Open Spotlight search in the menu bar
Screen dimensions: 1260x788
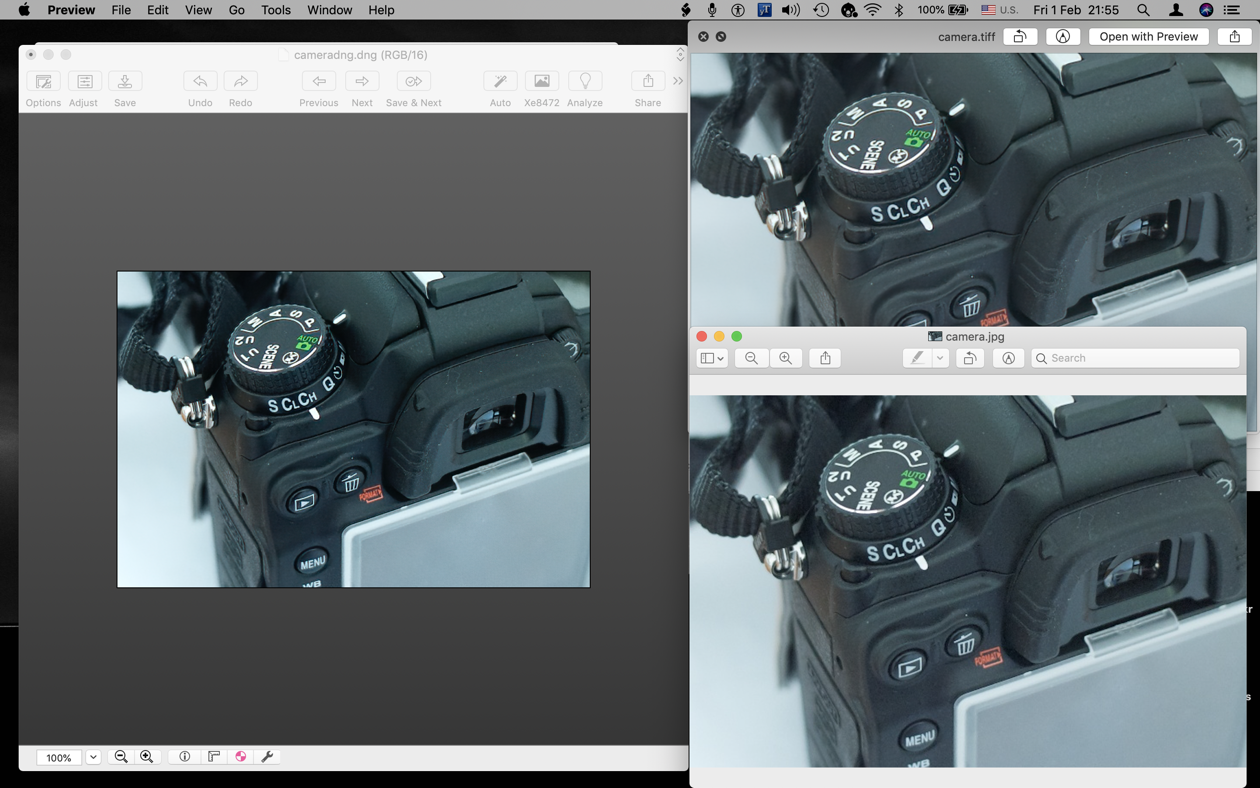pyautogui.click(x=1143, y=10)
